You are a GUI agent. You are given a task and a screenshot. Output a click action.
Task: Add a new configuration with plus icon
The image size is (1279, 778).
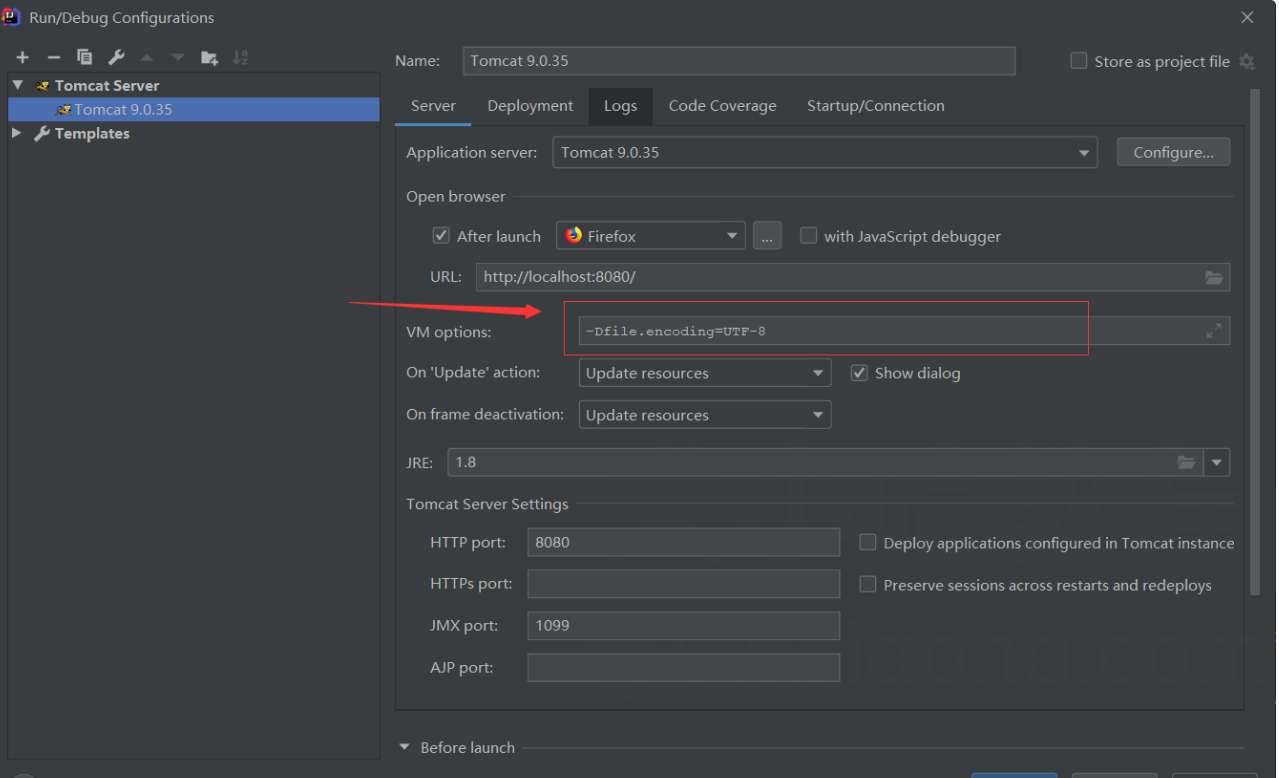point(22,58)
